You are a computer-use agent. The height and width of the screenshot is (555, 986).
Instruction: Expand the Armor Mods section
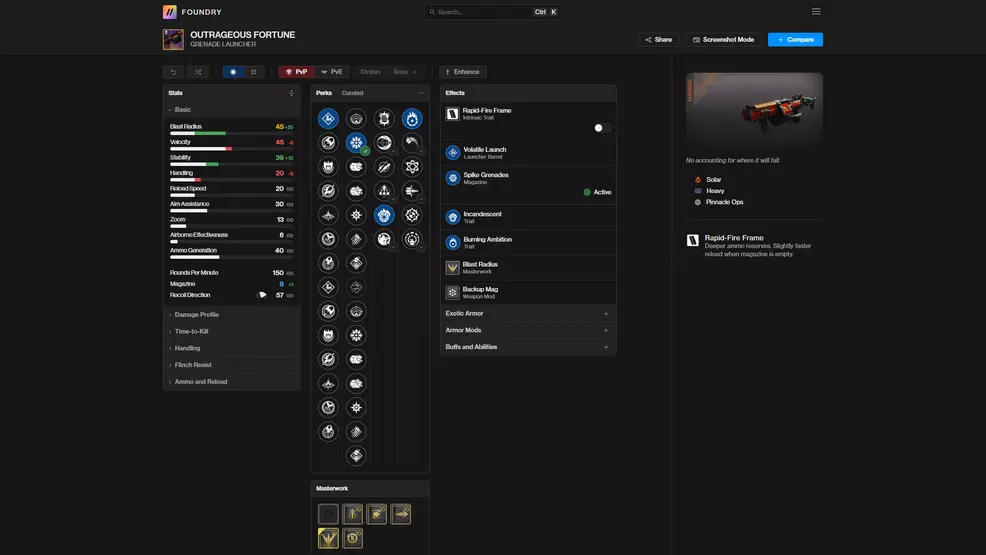[528, 330]
